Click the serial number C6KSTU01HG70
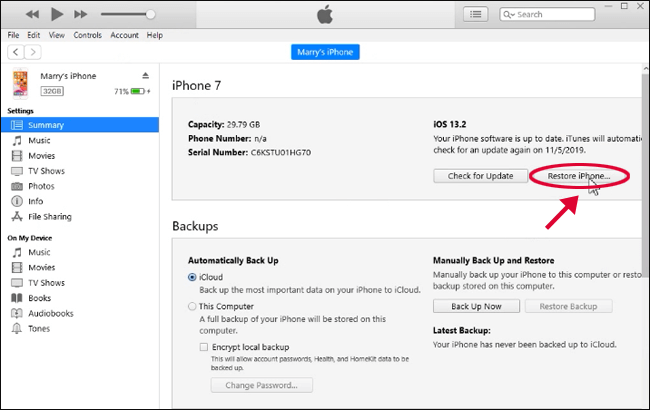 tap(281, 153)
